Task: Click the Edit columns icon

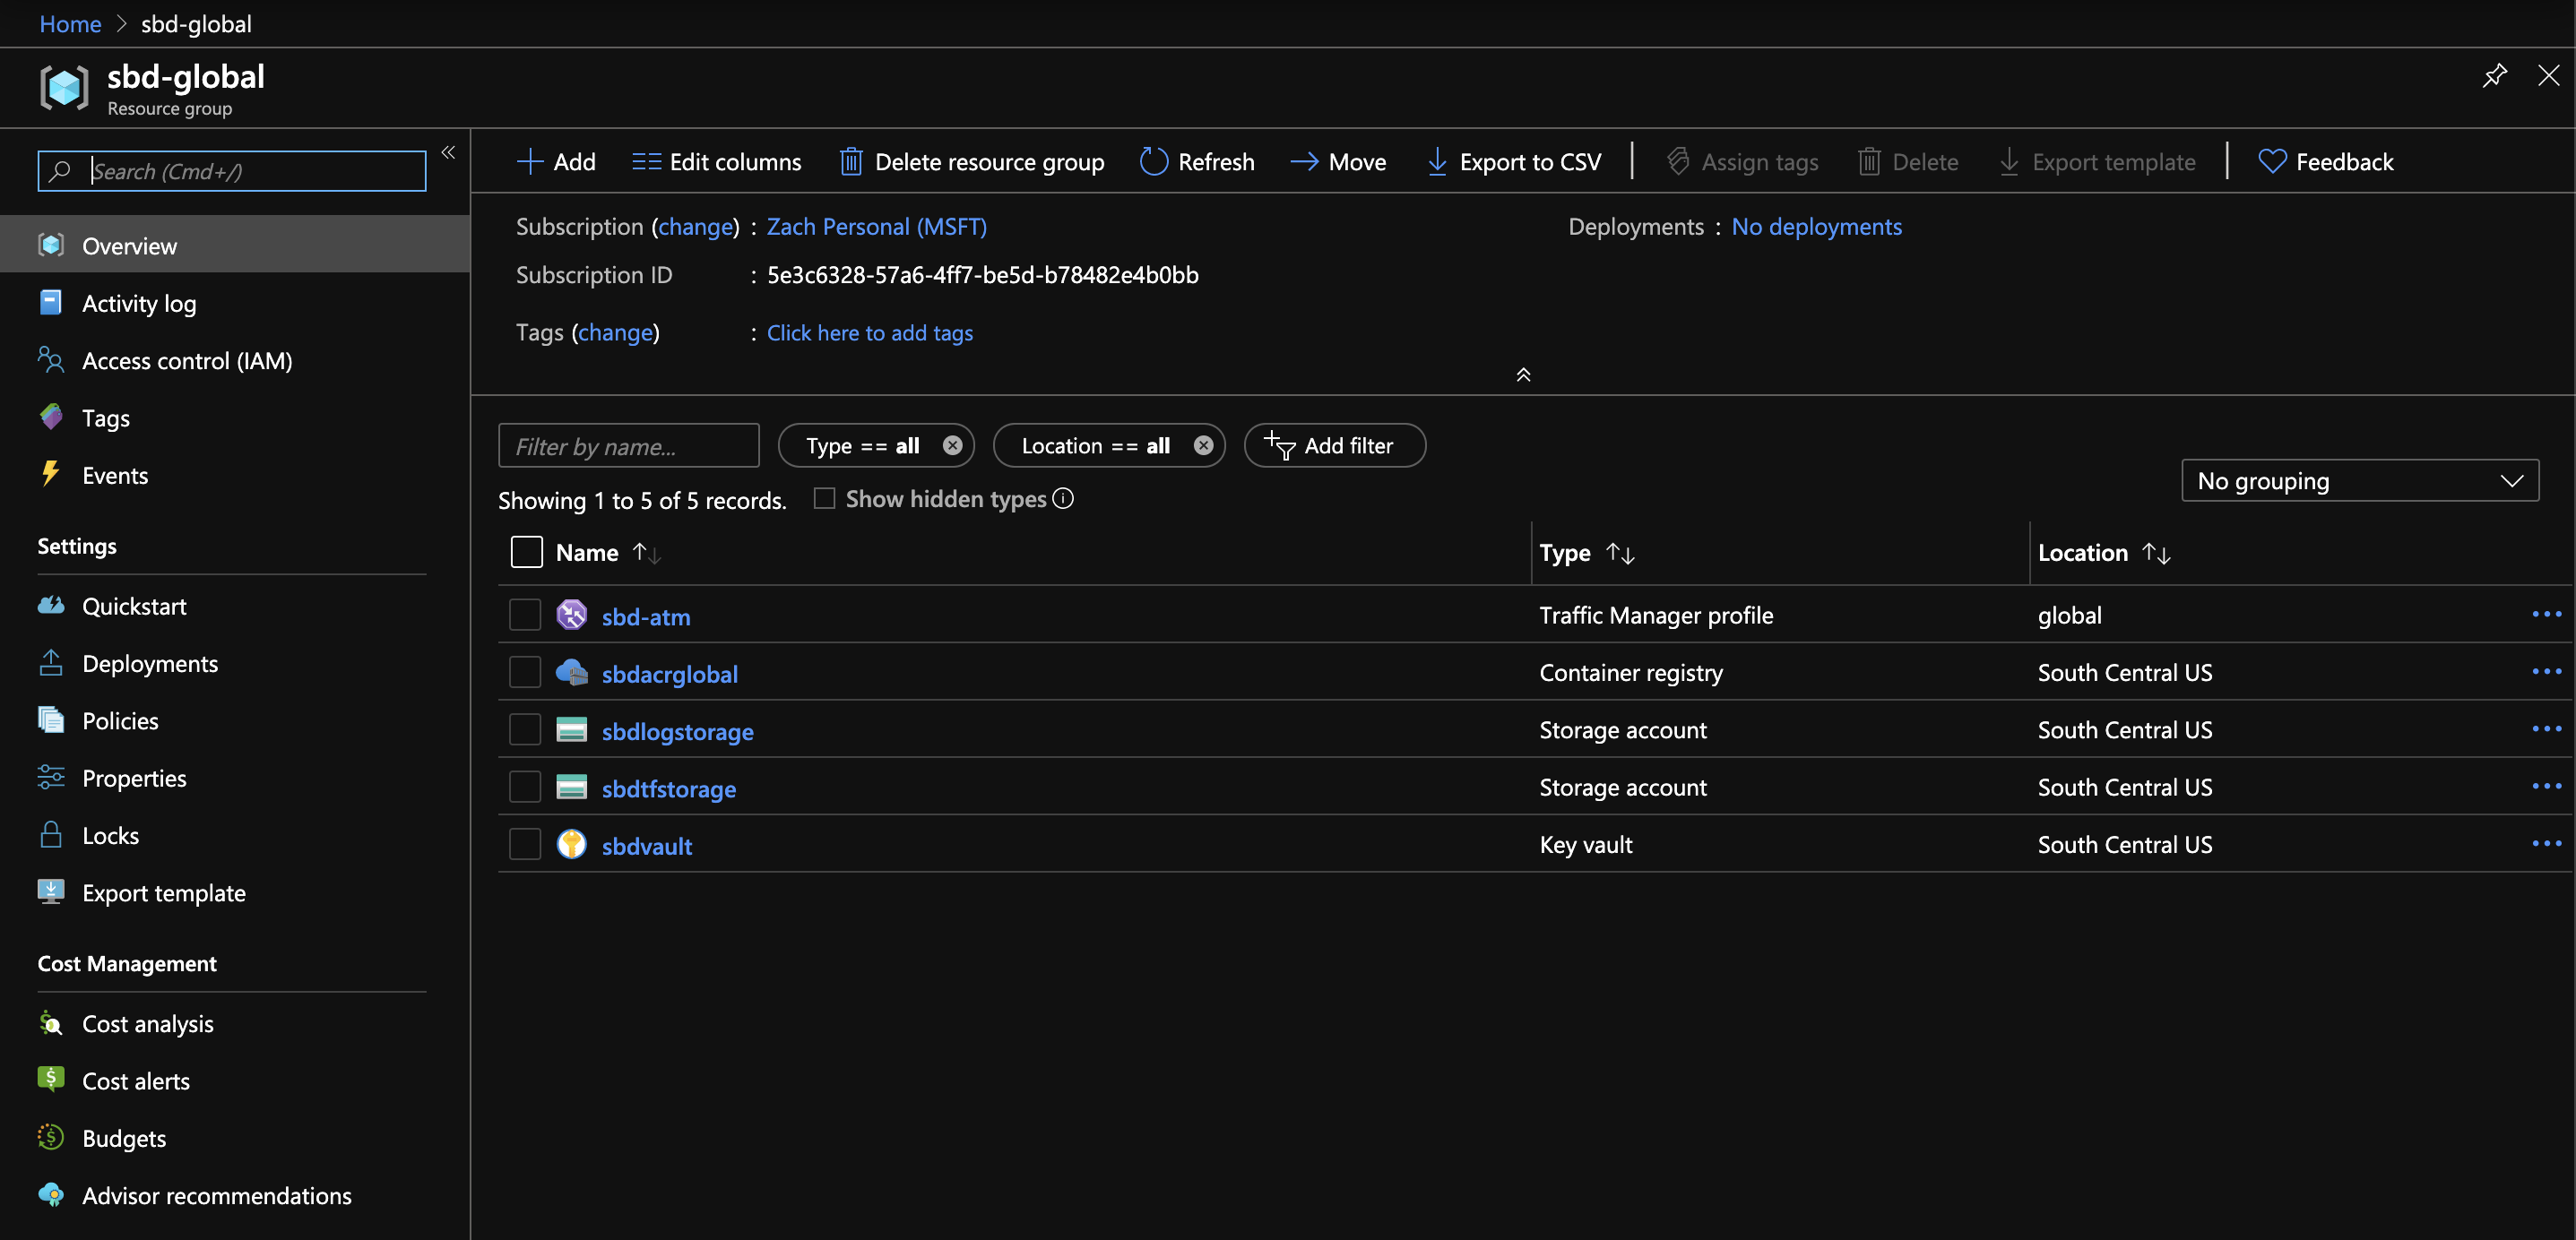Action: [646, 161]
